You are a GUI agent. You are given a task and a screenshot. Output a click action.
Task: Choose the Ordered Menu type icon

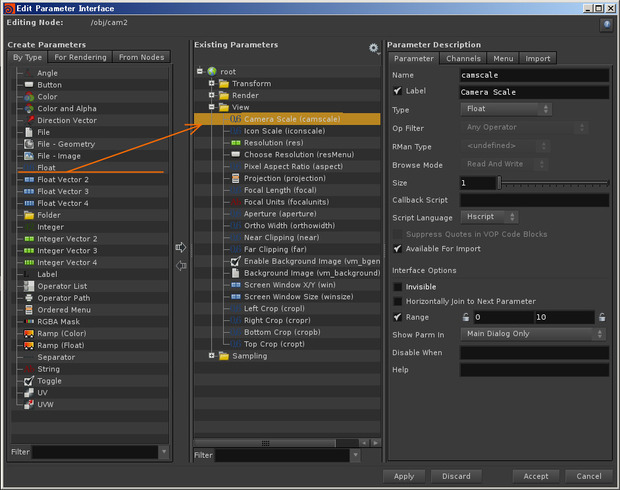click(29, 310)
